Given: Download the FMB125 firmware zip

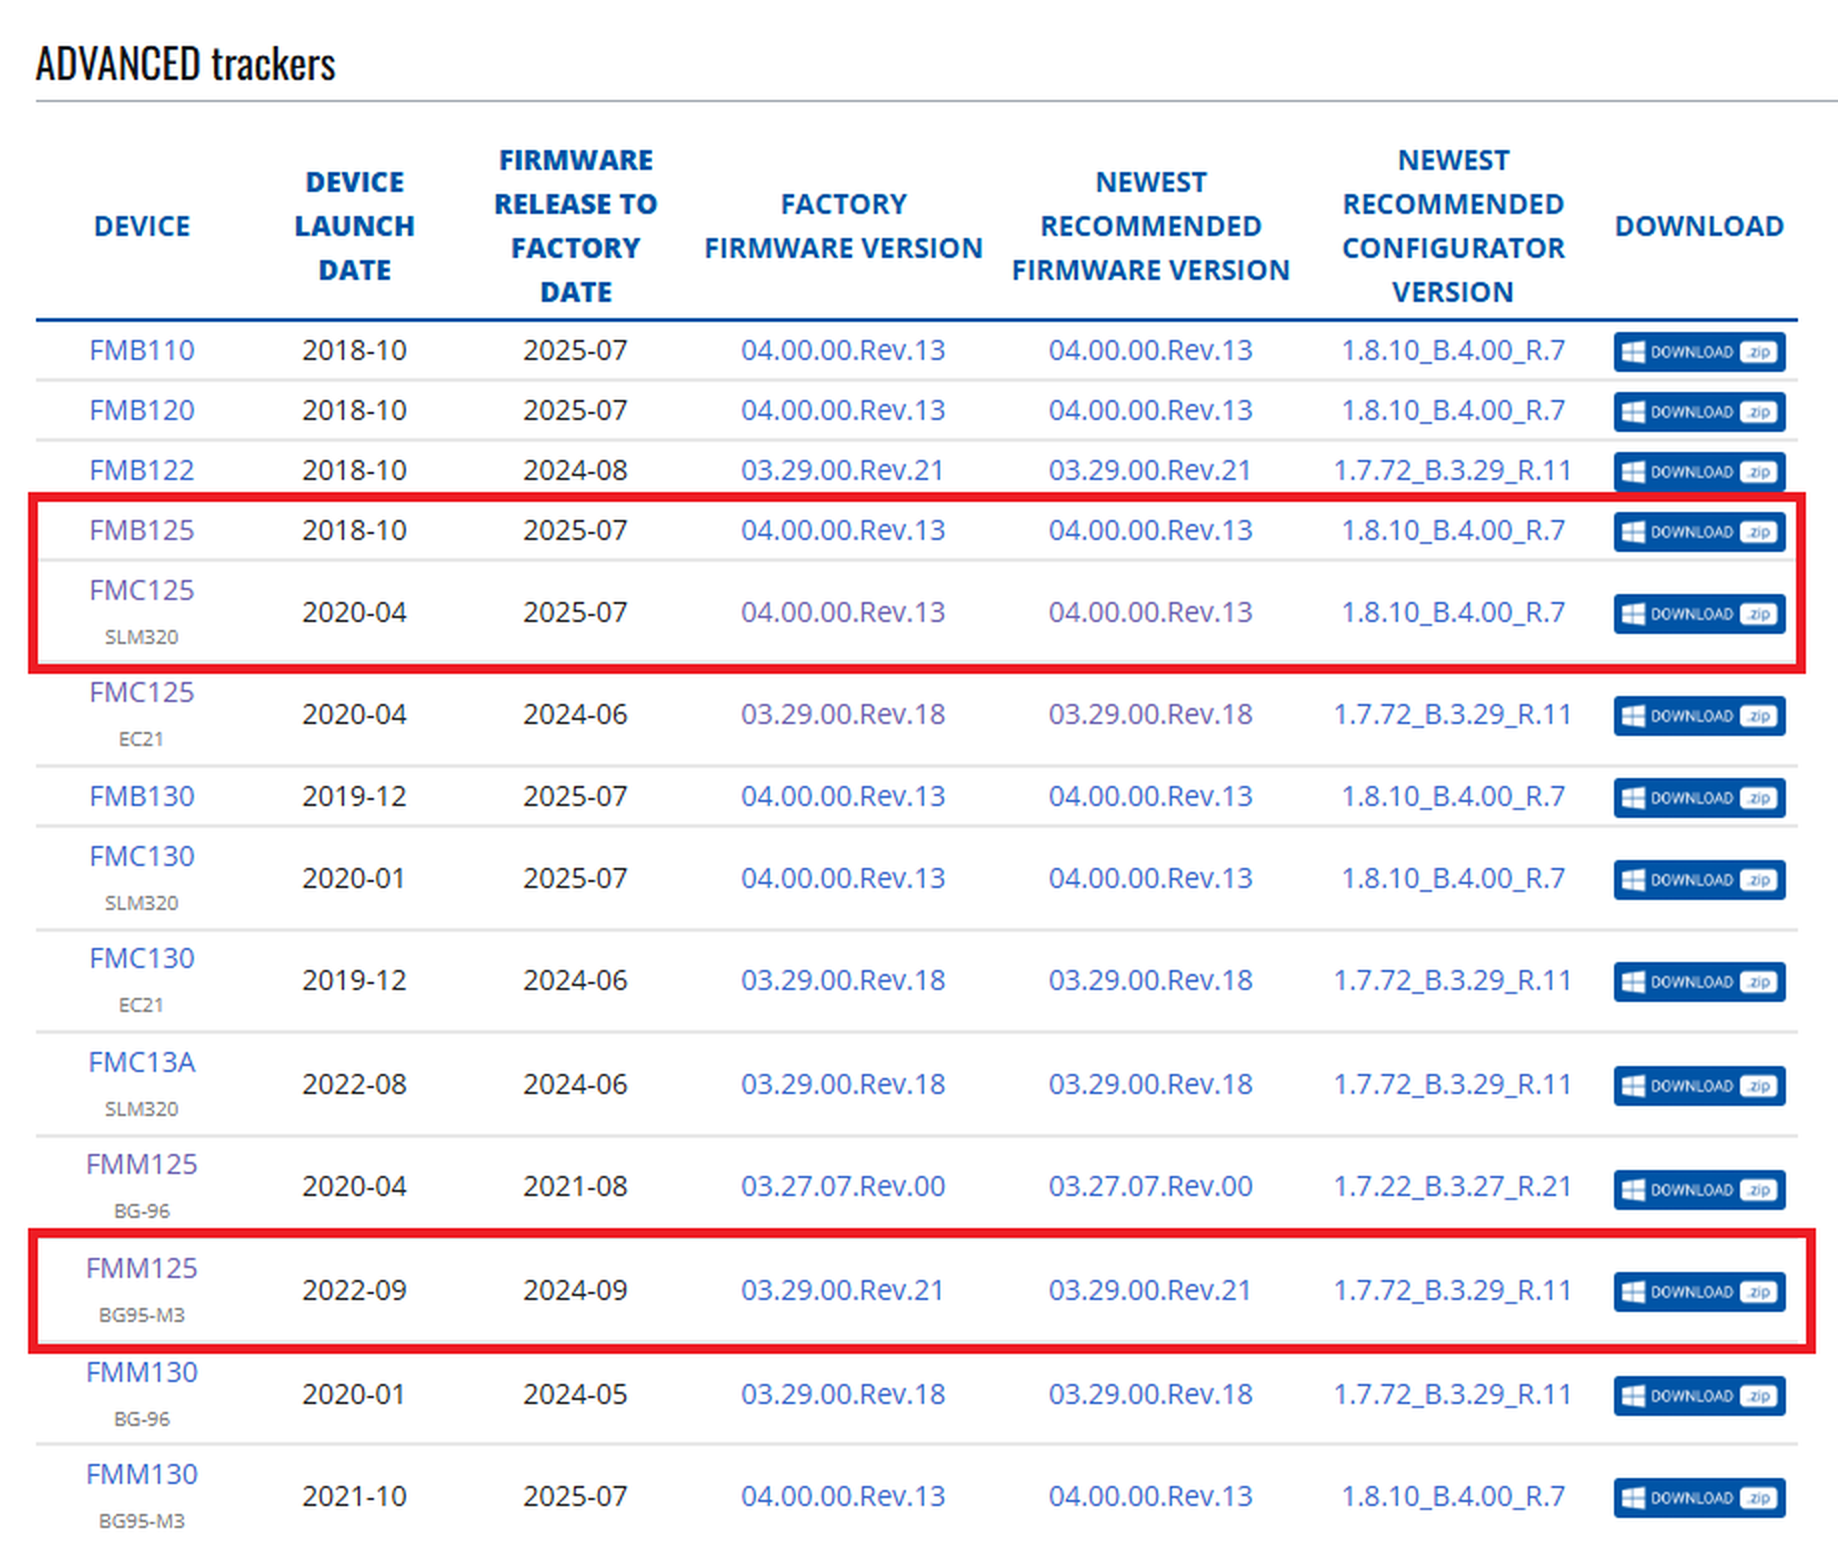Looking at the screenshot, I should pos(1699,532).
